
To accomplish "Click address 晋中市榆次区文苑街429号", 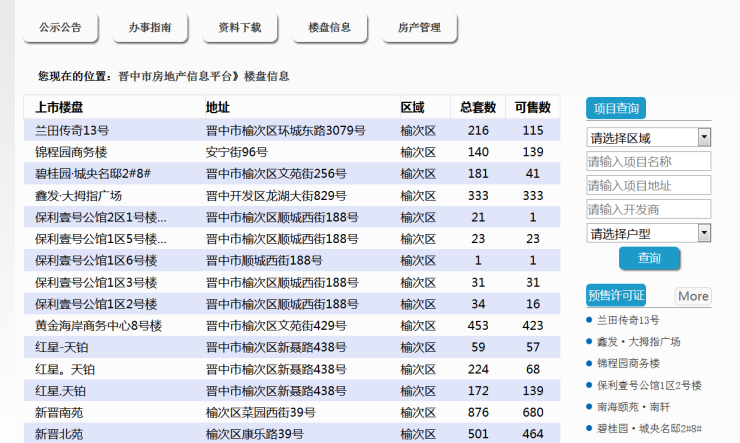I will pos(276,326).
